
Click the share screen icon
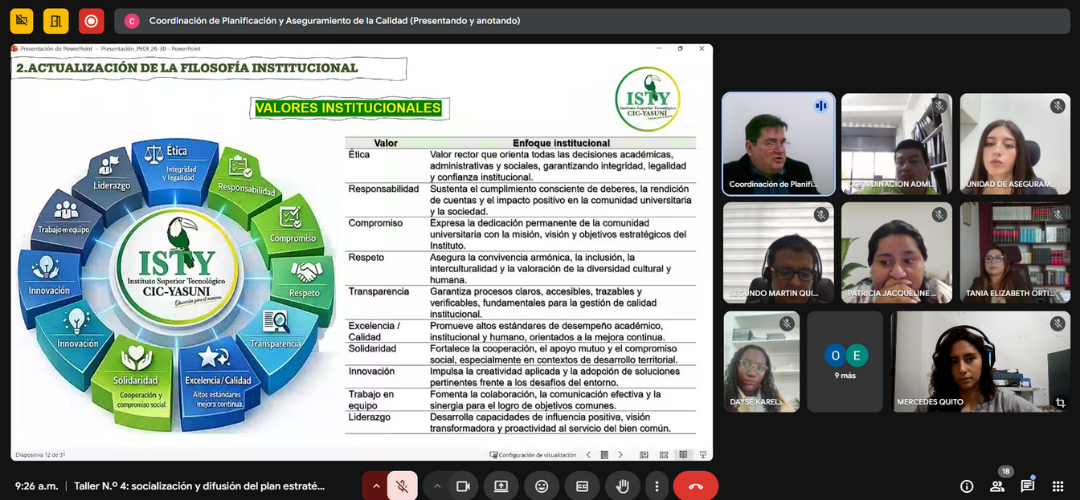pos(501,486)
